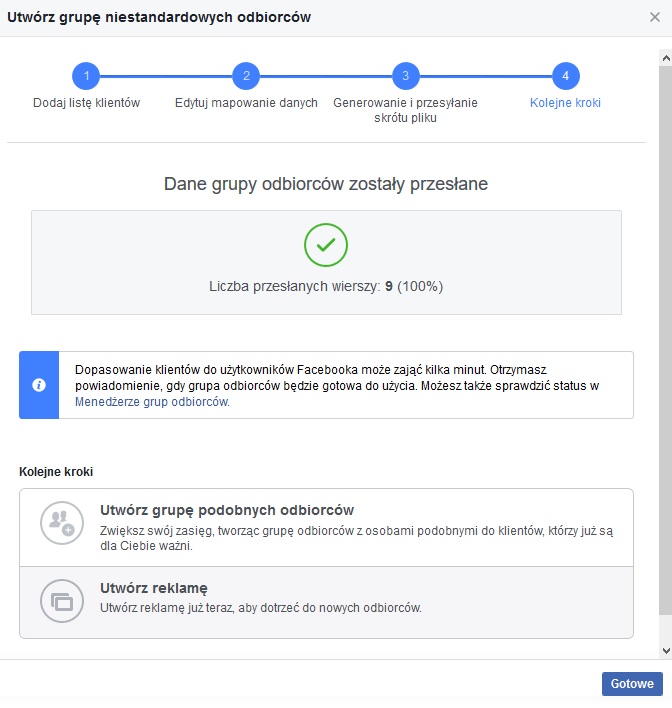Screen dimensions: 672x708
Task: Click the green success checkmark icon
Action: pyautogui.click(x=326, y=245)
